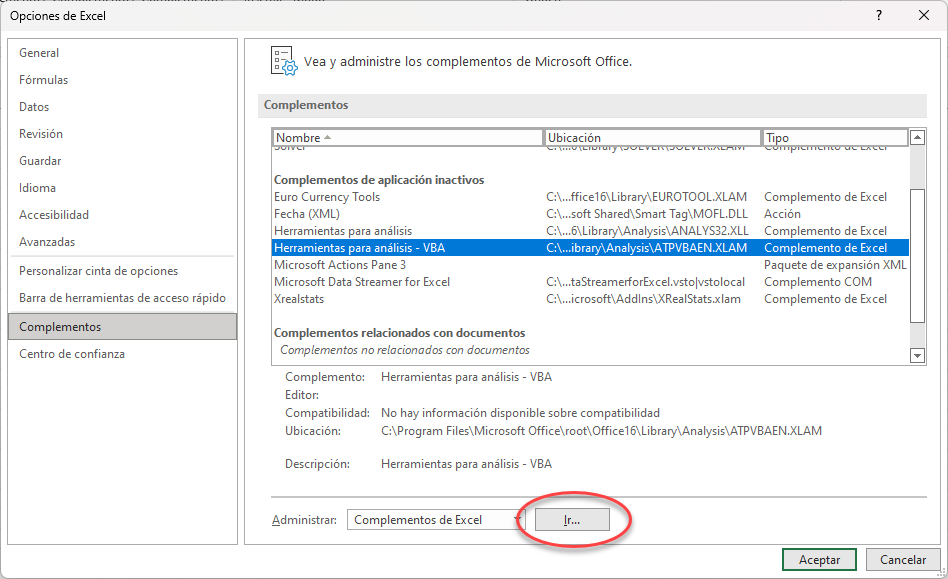The width and height of the screenshot is (948, 579).
Task: Click the MOFL.DLL location cell
Action: click(647, 214)
